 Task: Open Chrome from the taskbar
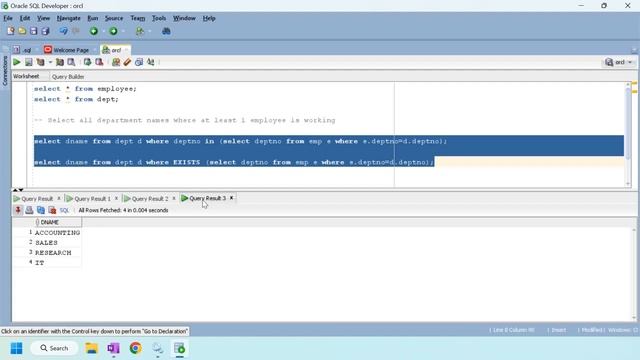coord(136,348)
